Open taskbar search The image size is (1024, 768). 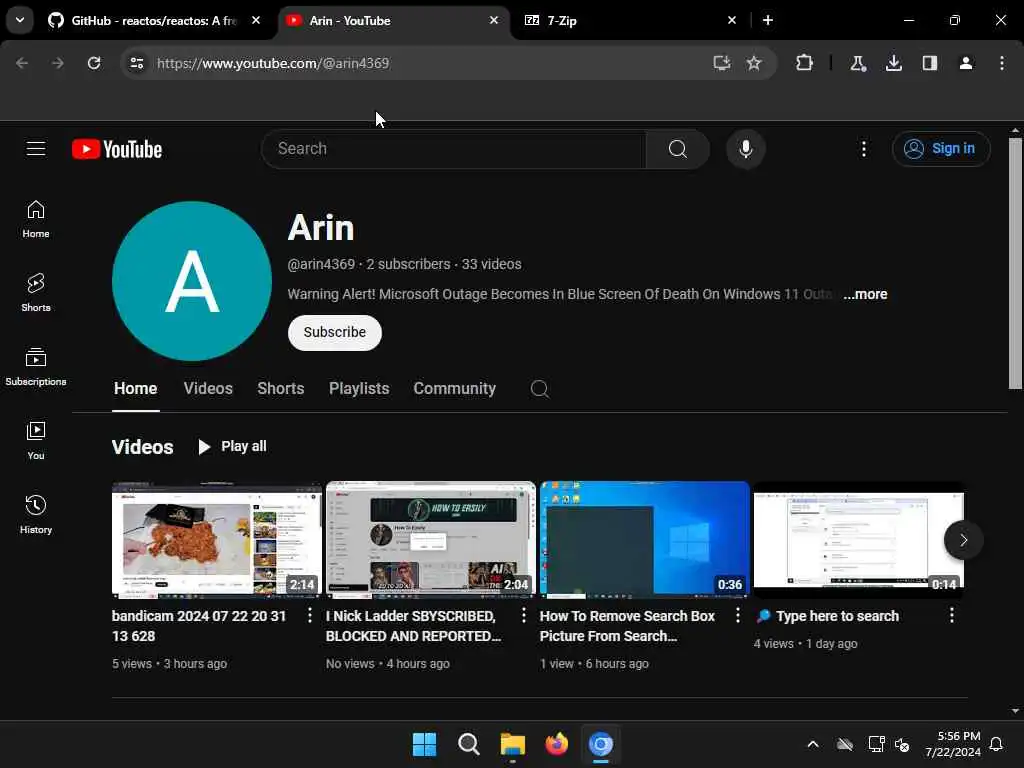[469, 744]
